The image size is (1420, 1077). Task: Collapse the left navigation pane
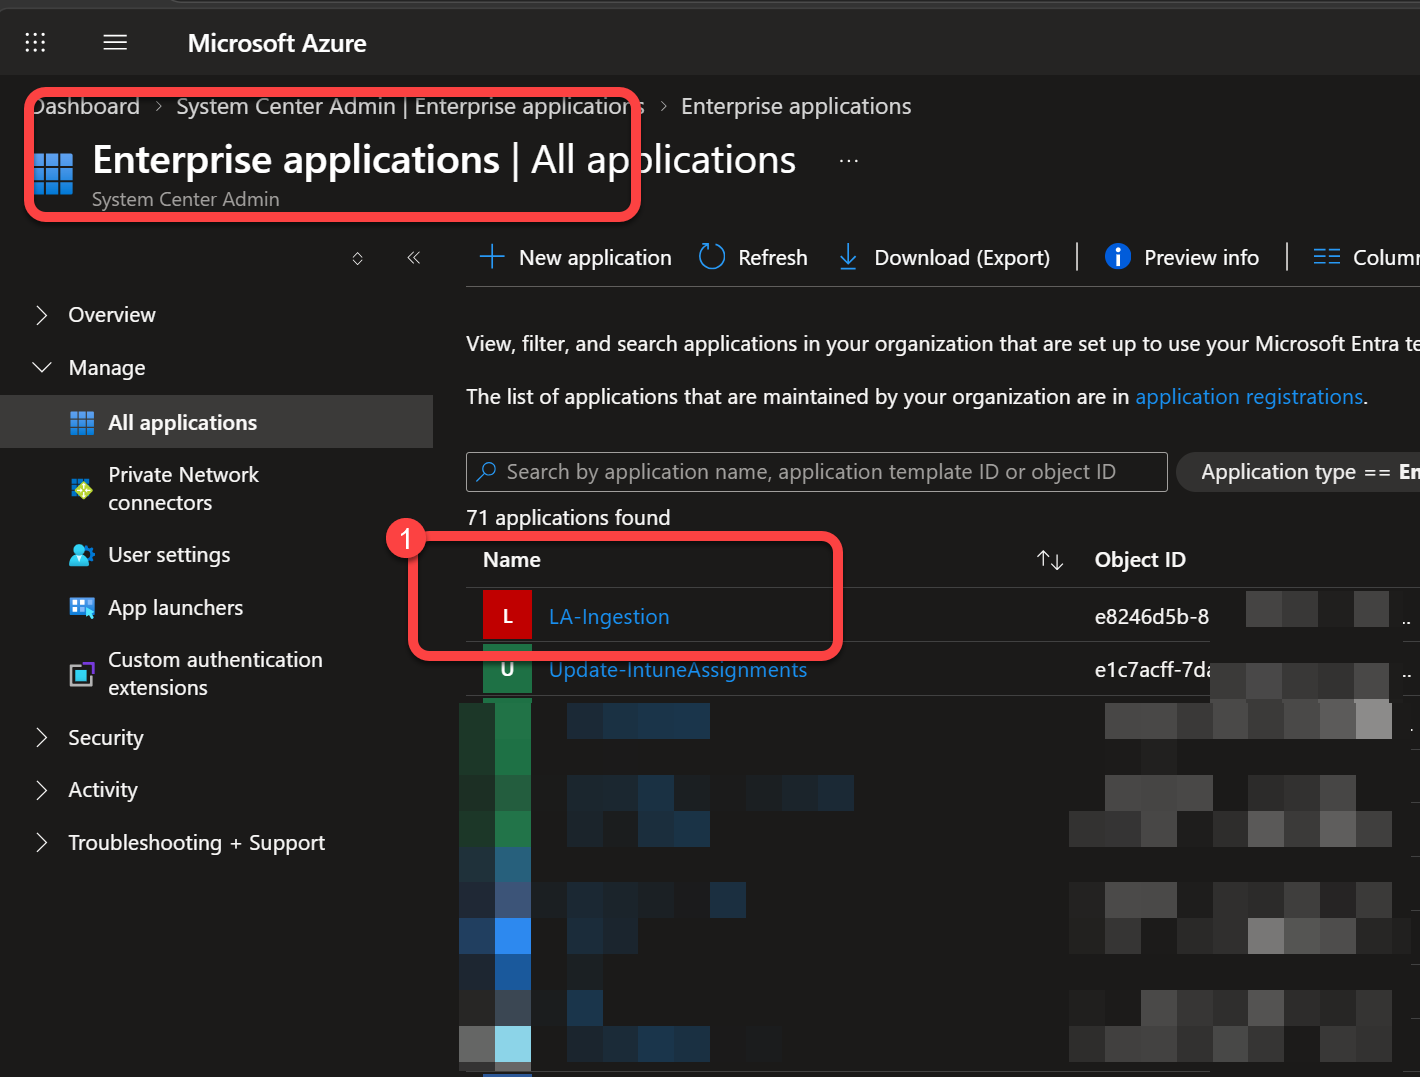click(413, 258)
